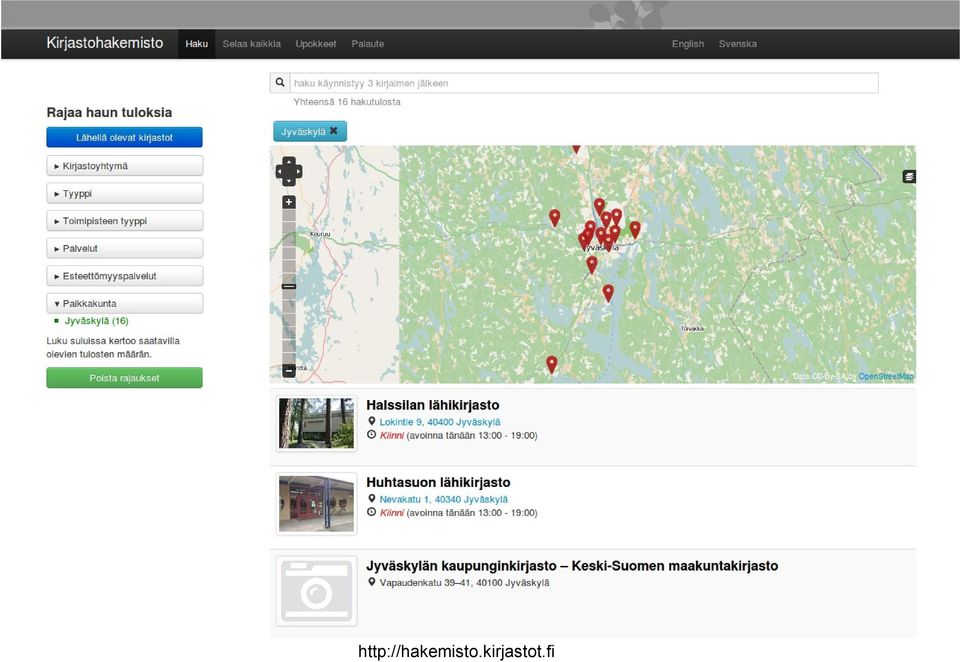Open the map layer switcher icon
This screenshot has width=960, height=662.
click(x=909, y=177)
